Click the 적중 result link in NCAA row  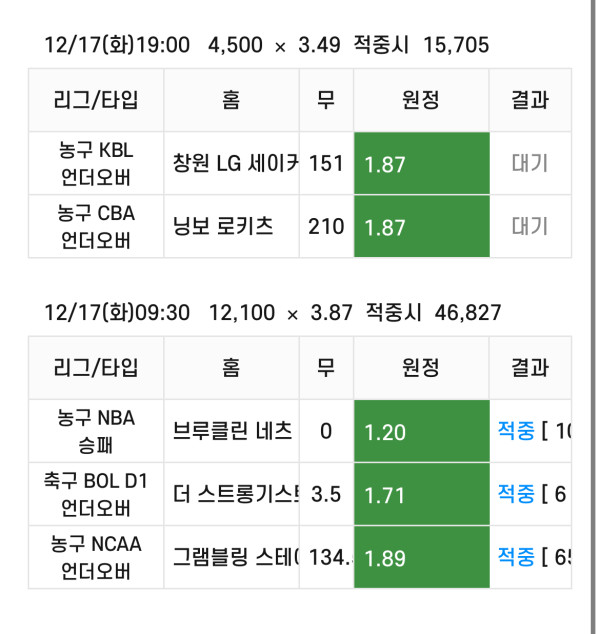pyautogui.click(x=516, y=556)
